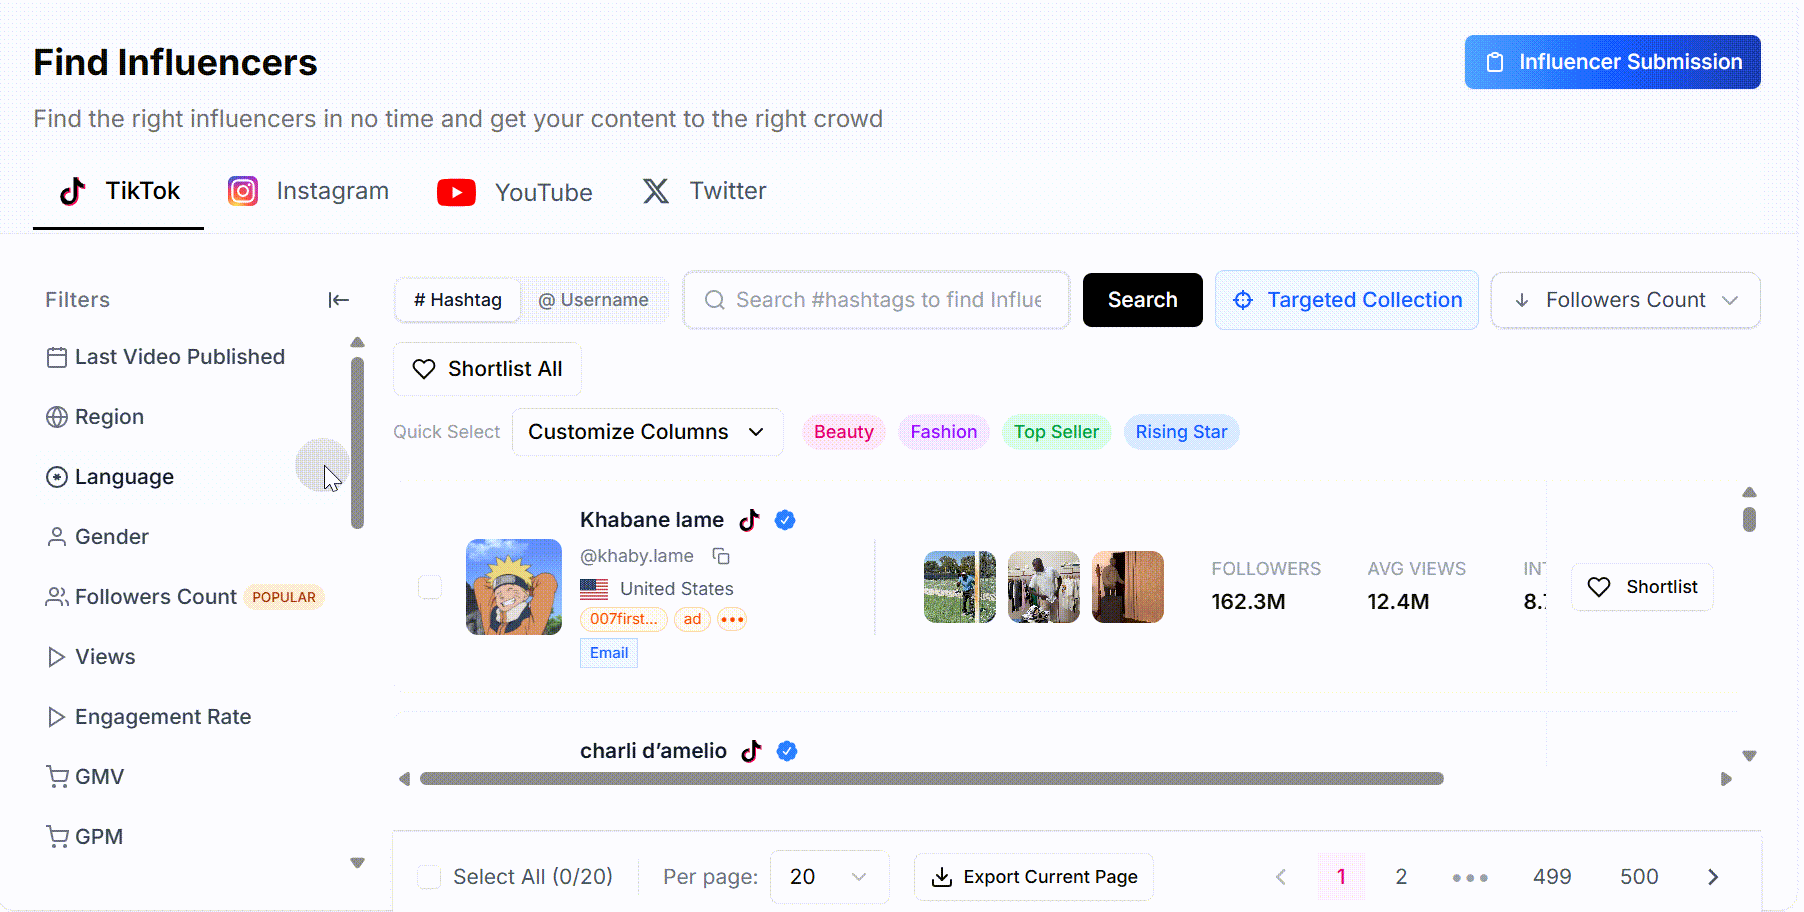1804x912 pixels.
Task: Click the black Search button
Action: (1143, 300)
